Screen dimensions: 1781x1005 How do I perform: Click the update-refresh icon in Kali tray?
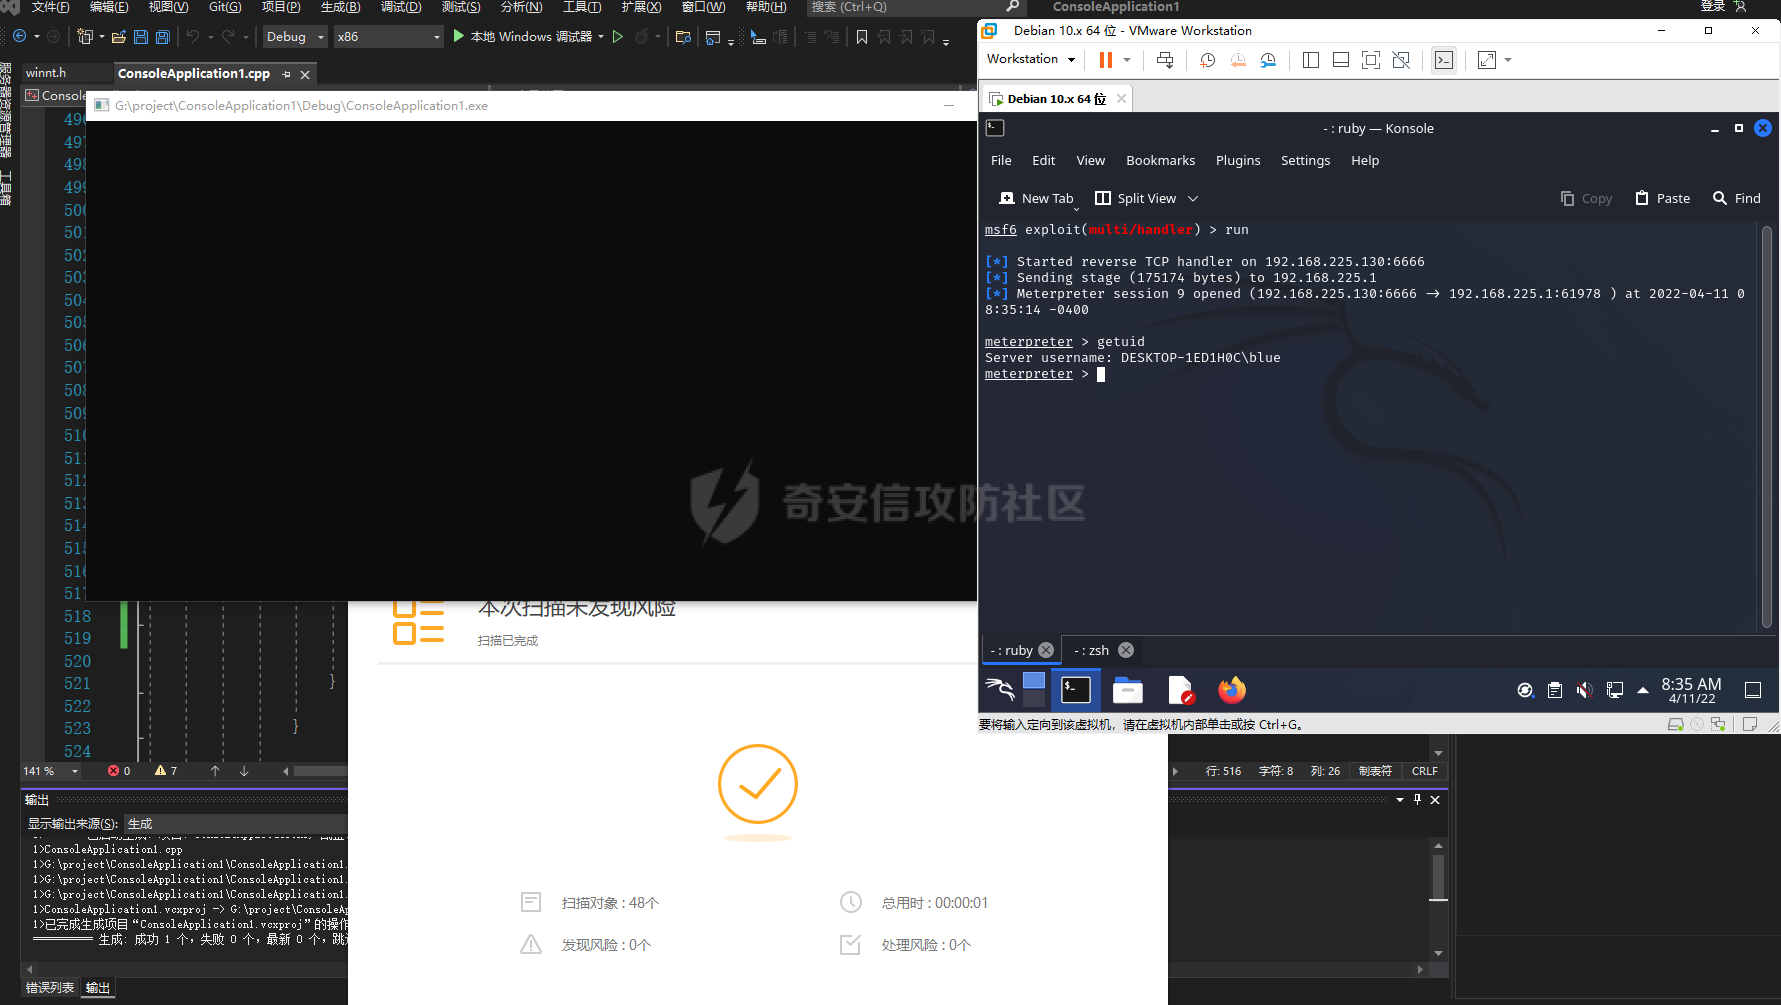coord(1525,690)
